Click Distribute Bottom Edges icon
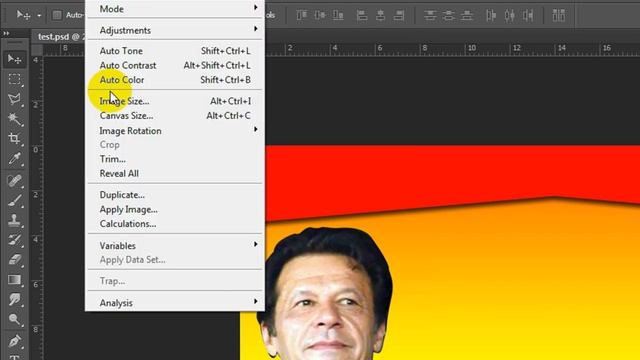Viewport: 640px width, 360px height. click(467, 16)
